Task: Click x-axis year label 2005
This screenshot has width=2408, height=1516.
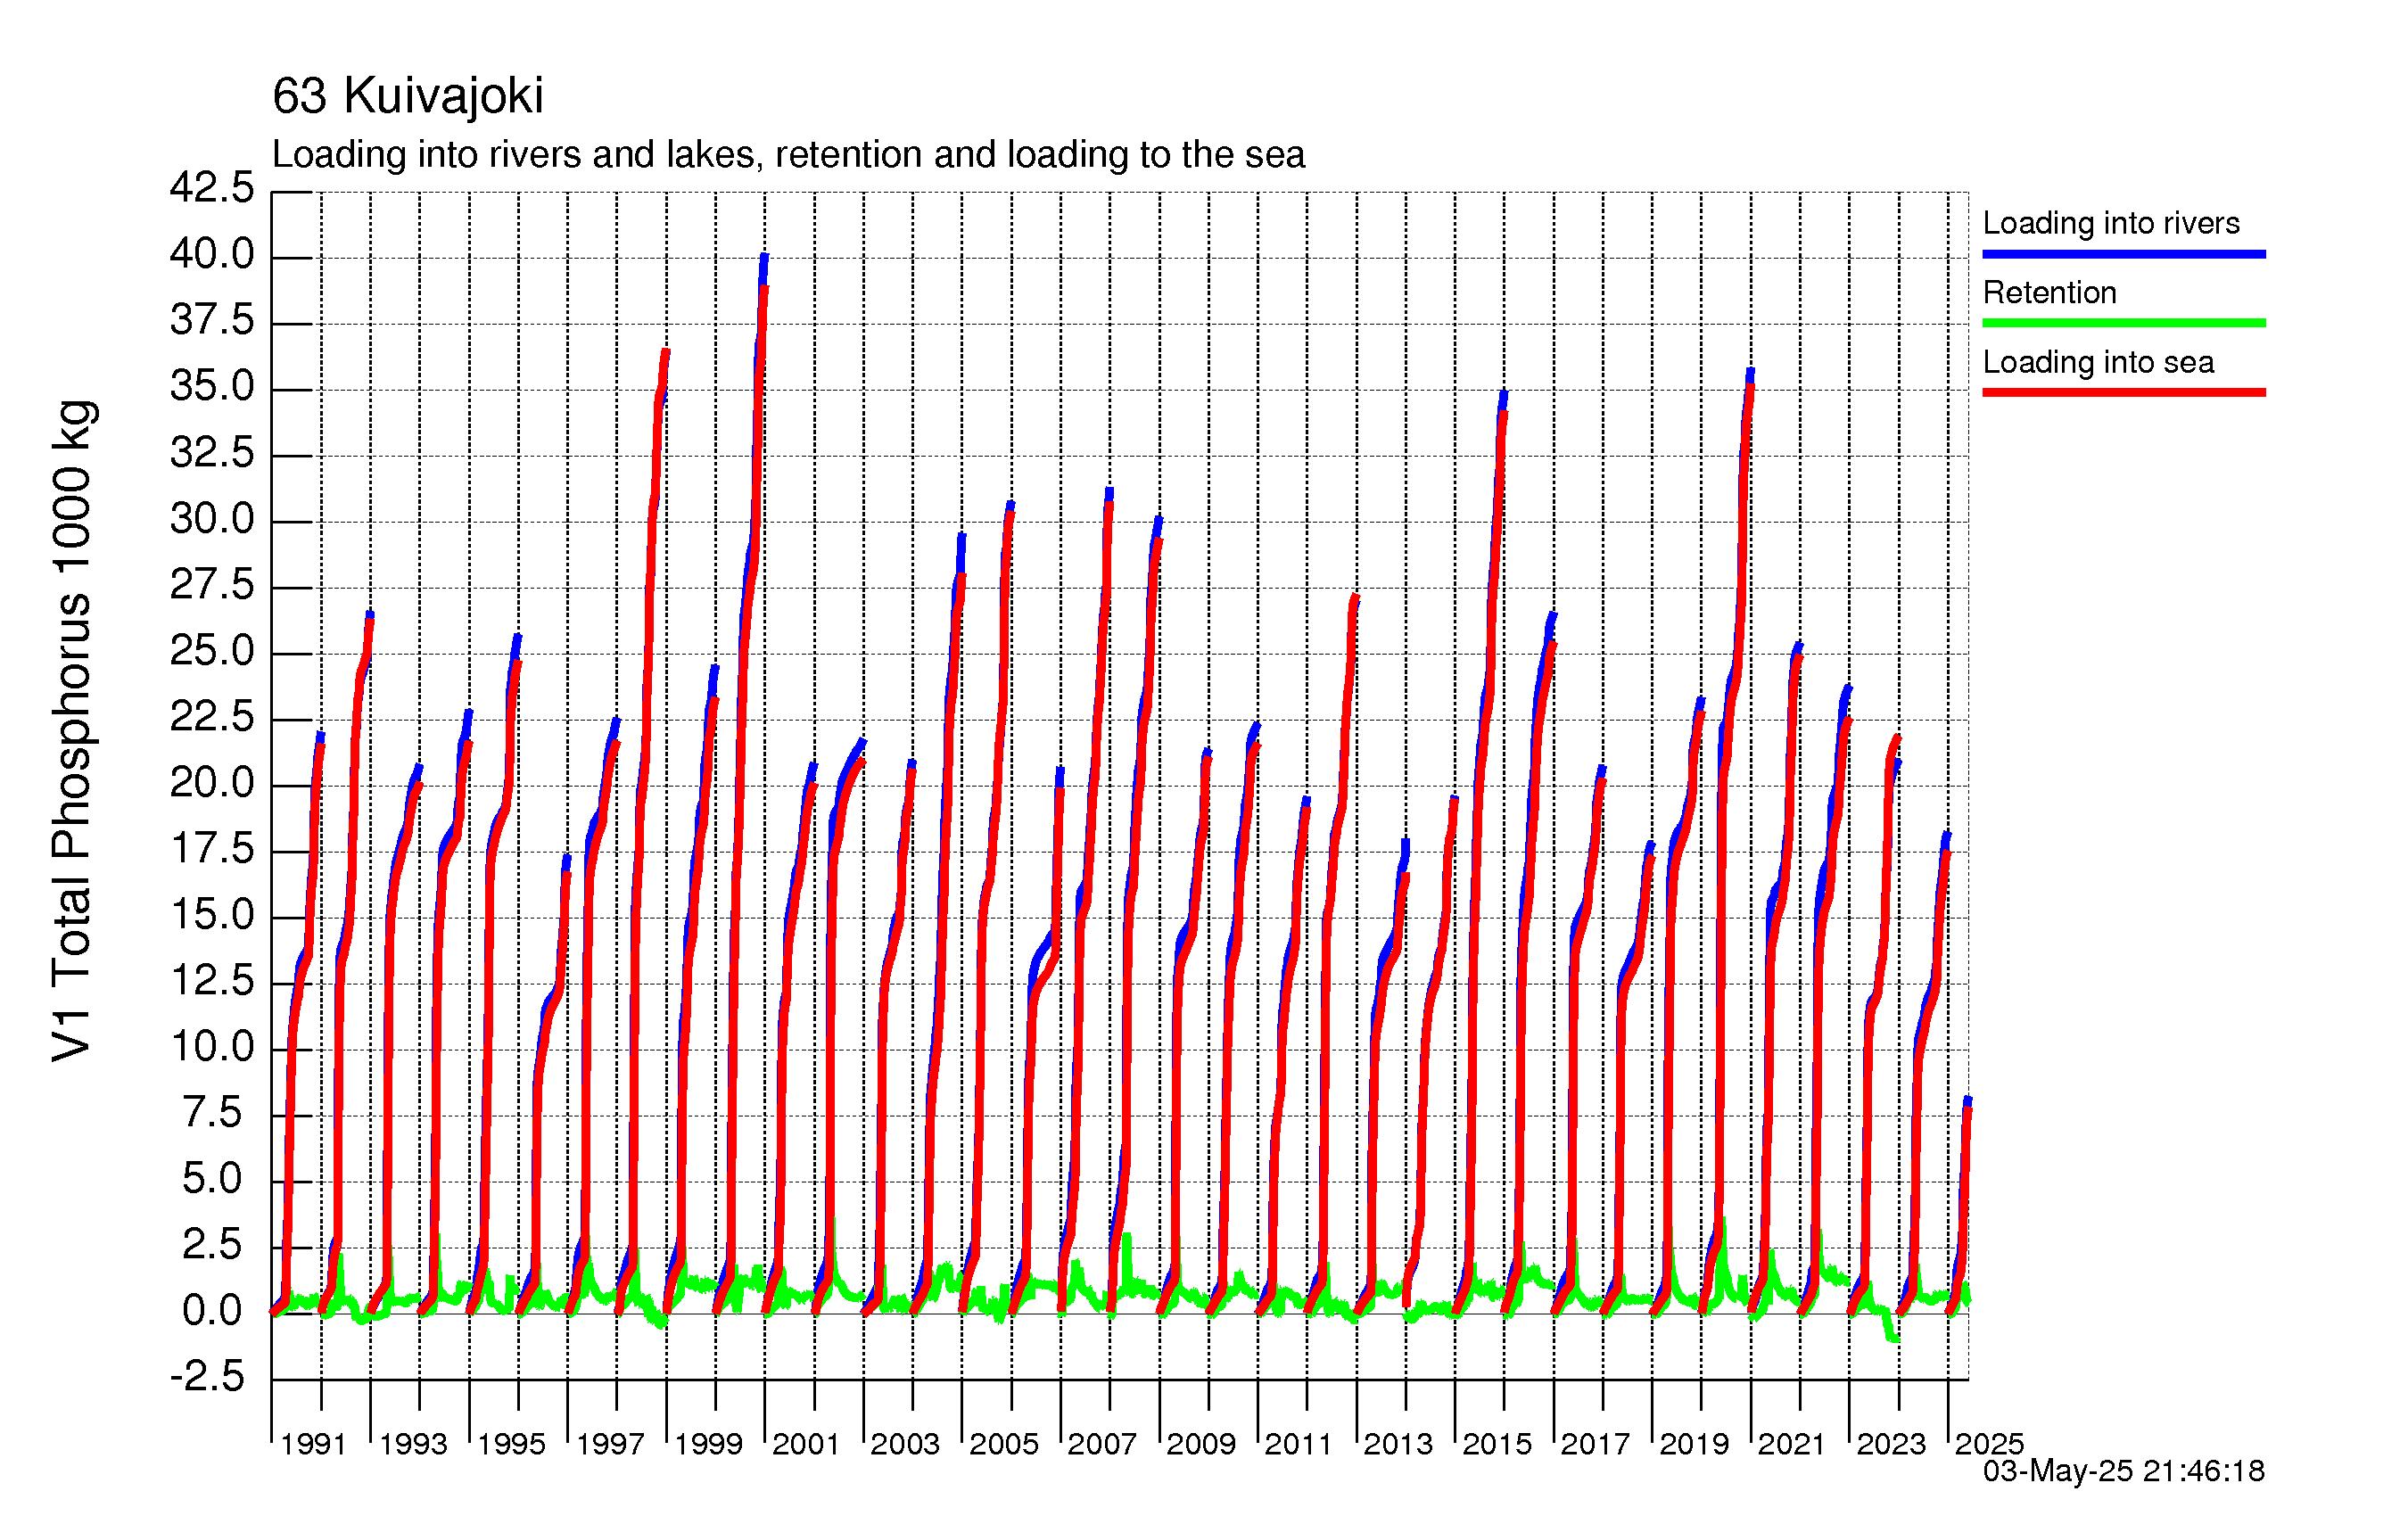Action: coord(1004,1444)
